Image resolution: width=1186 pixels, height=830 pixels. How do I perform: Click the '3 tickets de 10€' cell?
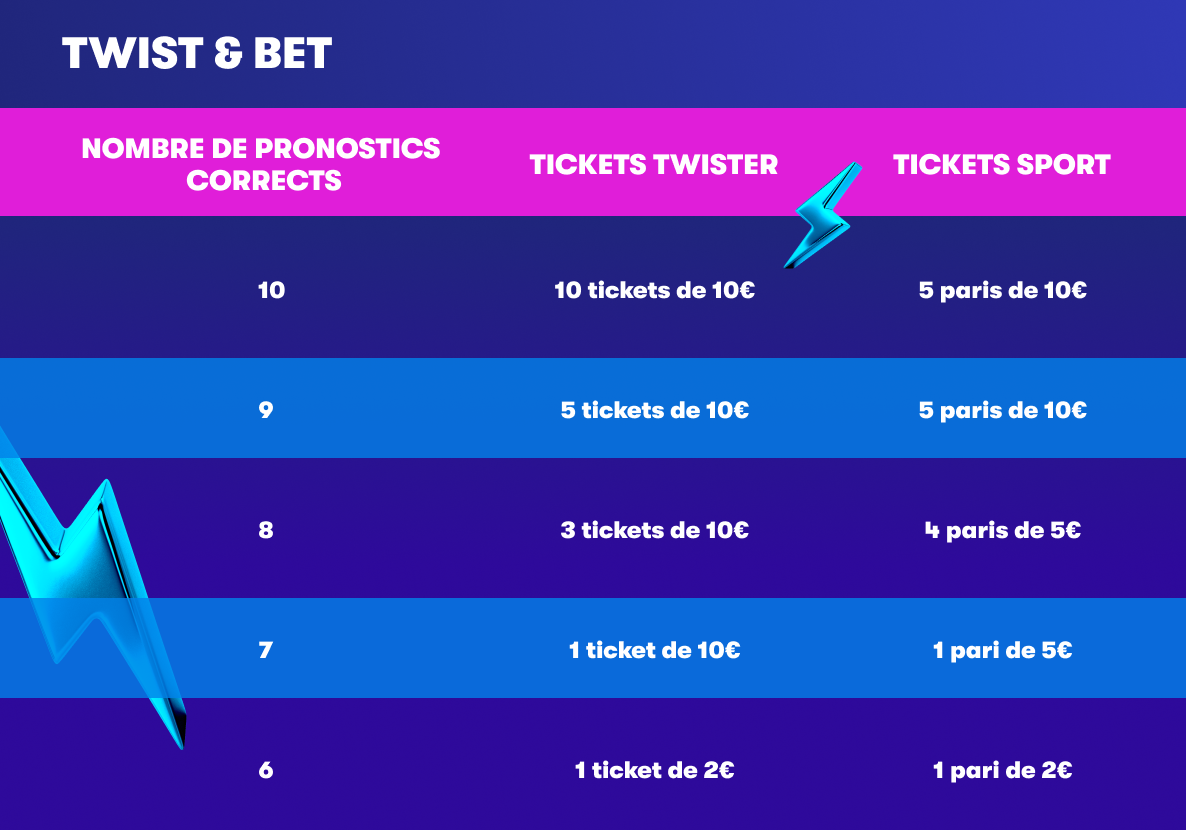(654, 530)
